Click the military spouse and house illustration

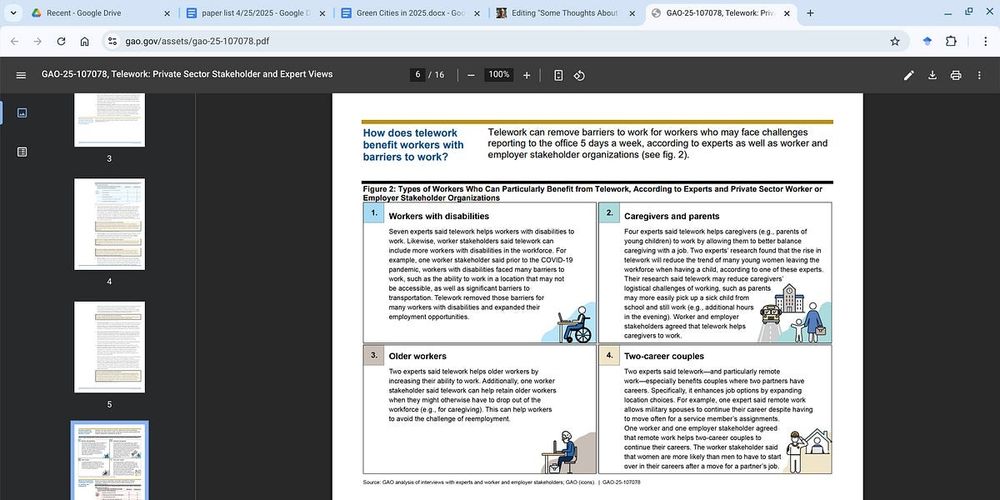pyautogui.click(x=808, y=450)
